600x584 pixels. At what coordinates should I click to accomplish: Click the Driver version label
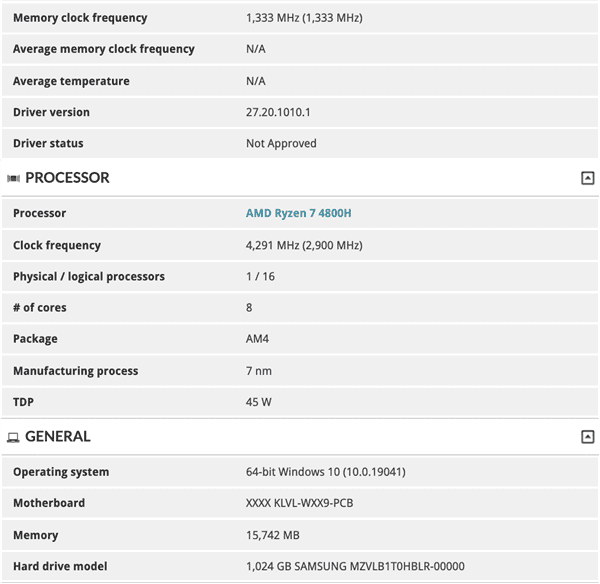[x=51, y=113]
